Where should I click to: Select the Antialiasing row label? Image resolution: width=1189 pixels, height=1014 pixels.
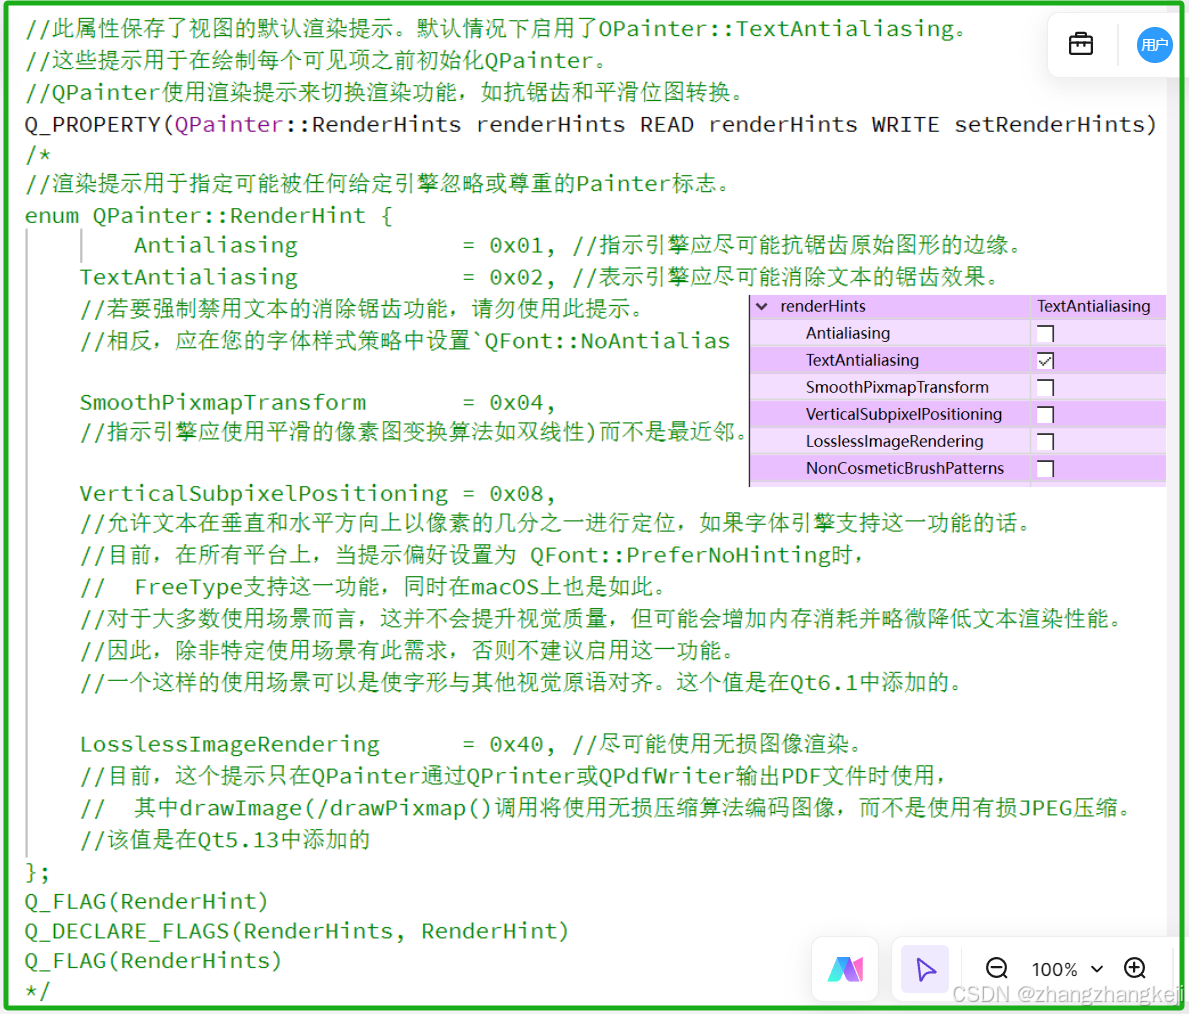click(x=848, y=334)
